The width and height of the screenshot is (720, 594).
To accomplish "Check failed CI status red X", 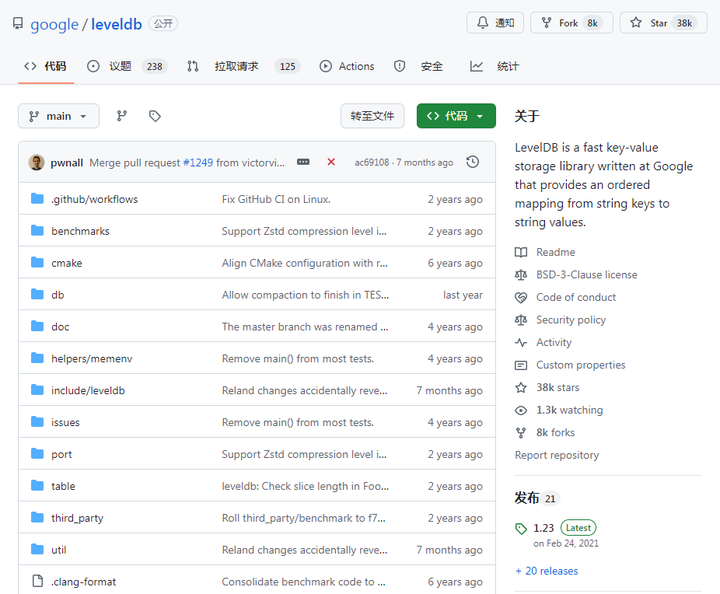I will [x=331, y=162].
